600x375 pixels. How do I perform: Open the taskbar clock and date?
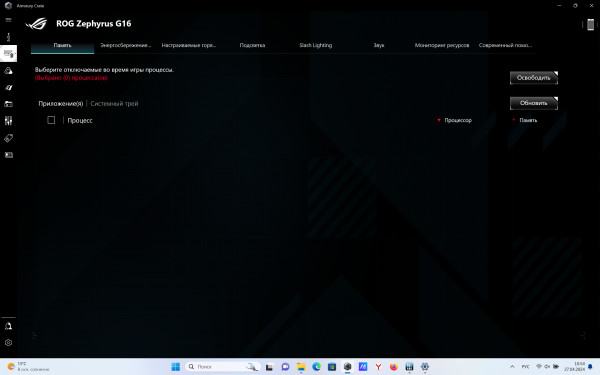(574, 367)
